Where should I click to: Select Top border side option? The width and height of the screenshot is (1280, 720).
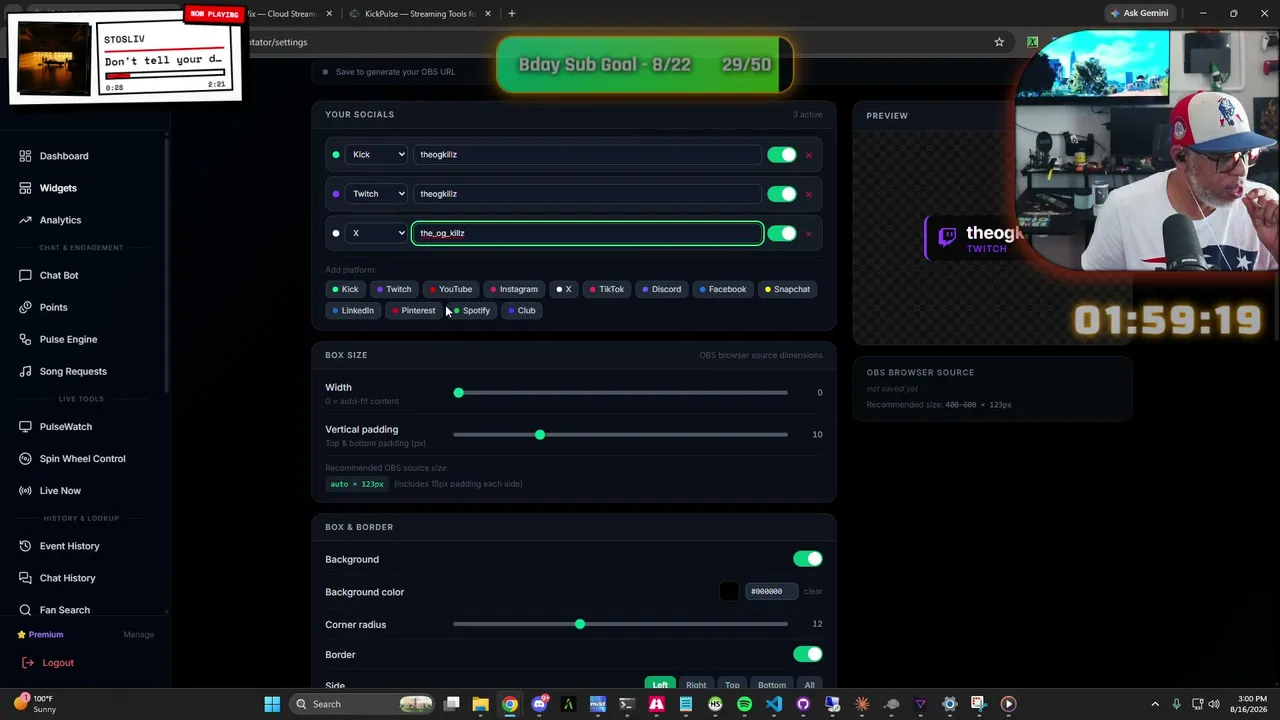[732, 685]
